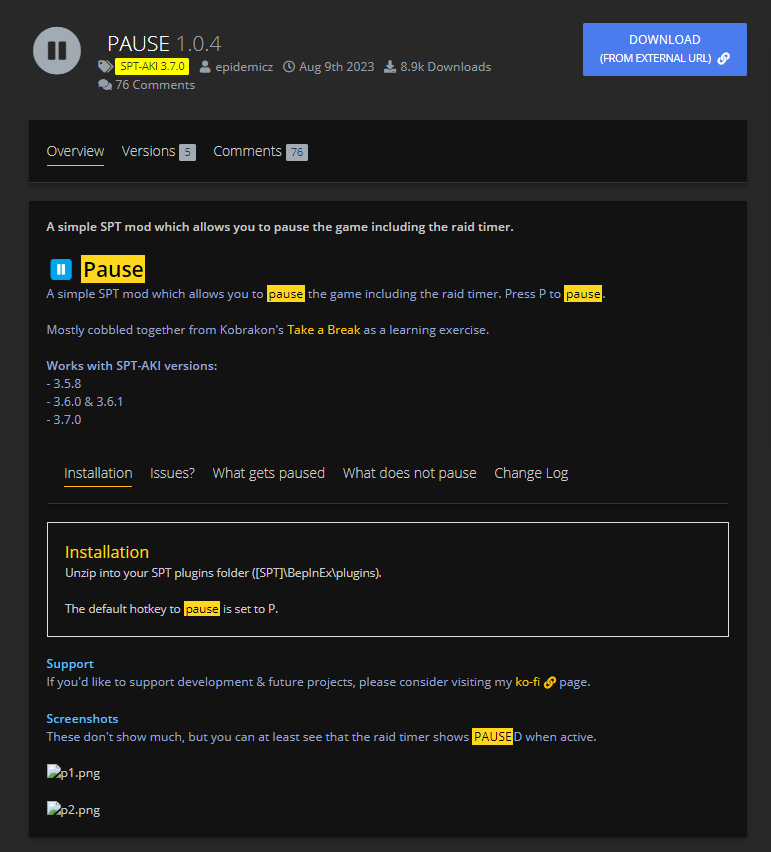Click the SPT-AKI 3.7.0 version tag

[152, 67]
